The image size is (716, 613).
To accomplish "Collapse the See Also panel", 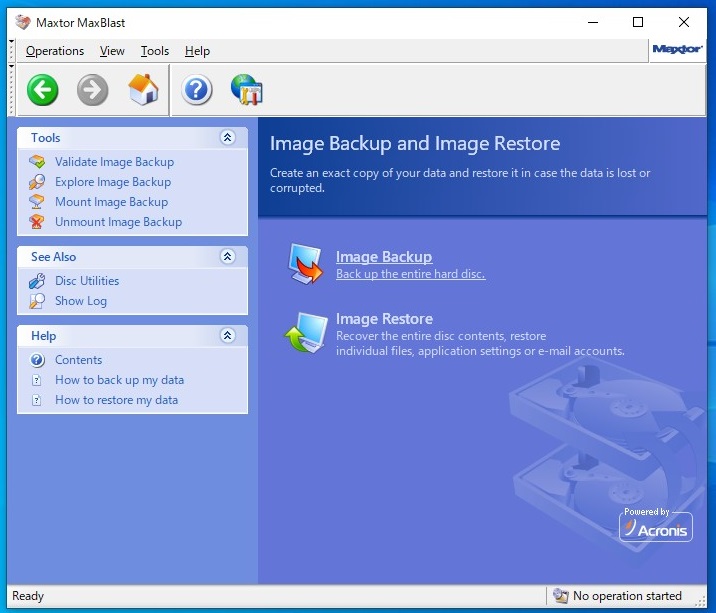I will click(227, 256).
